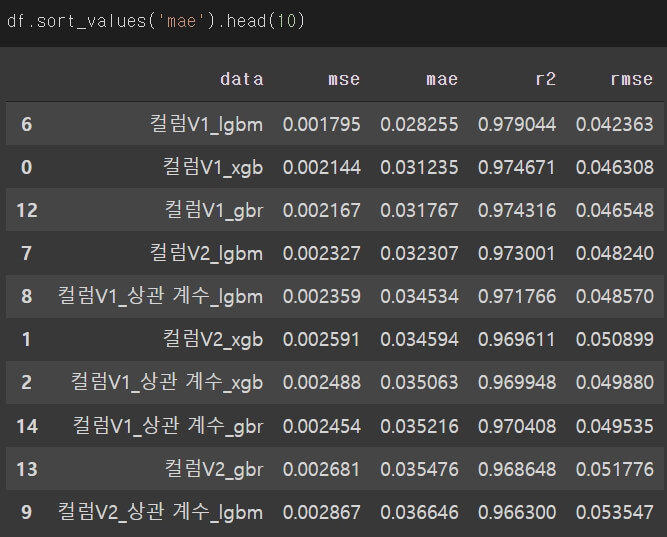Select row index 2

26,382
